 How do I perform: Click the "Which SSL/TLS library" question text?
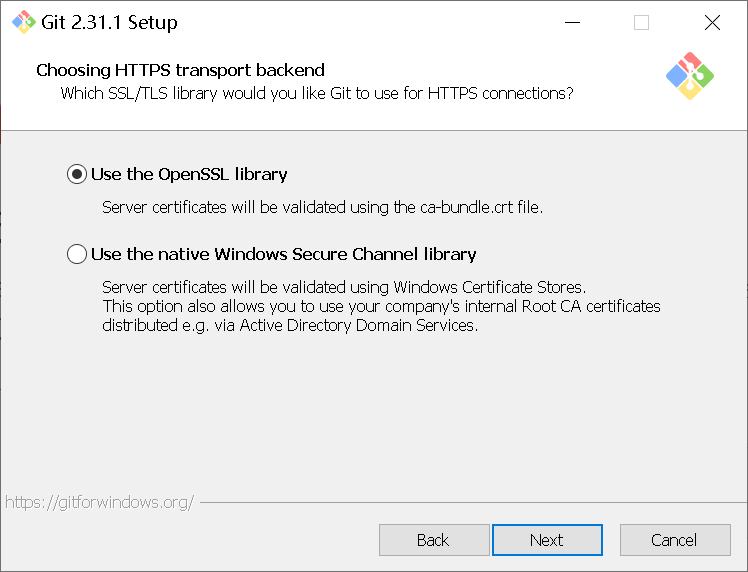317,93
